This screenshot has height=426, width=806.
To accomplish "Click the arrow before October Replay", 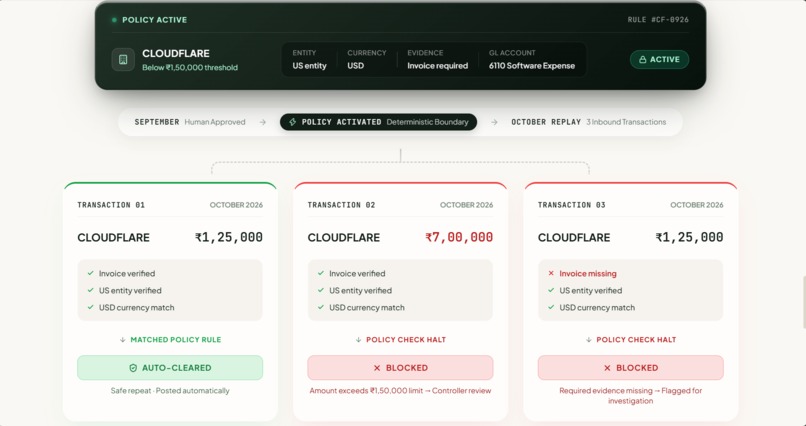I will 494,122.
